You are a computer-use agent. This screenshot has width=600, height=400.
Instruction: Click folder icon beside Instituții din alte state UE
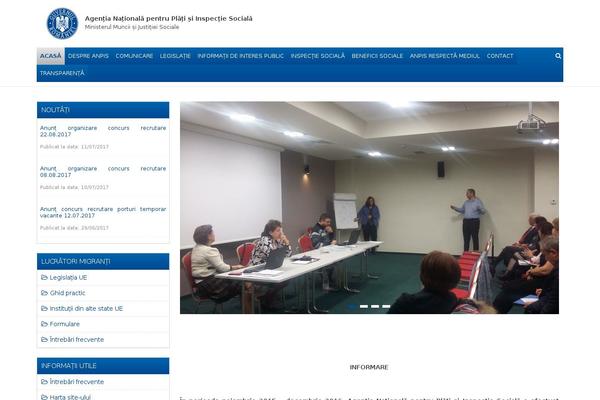[x=44, y=309]
